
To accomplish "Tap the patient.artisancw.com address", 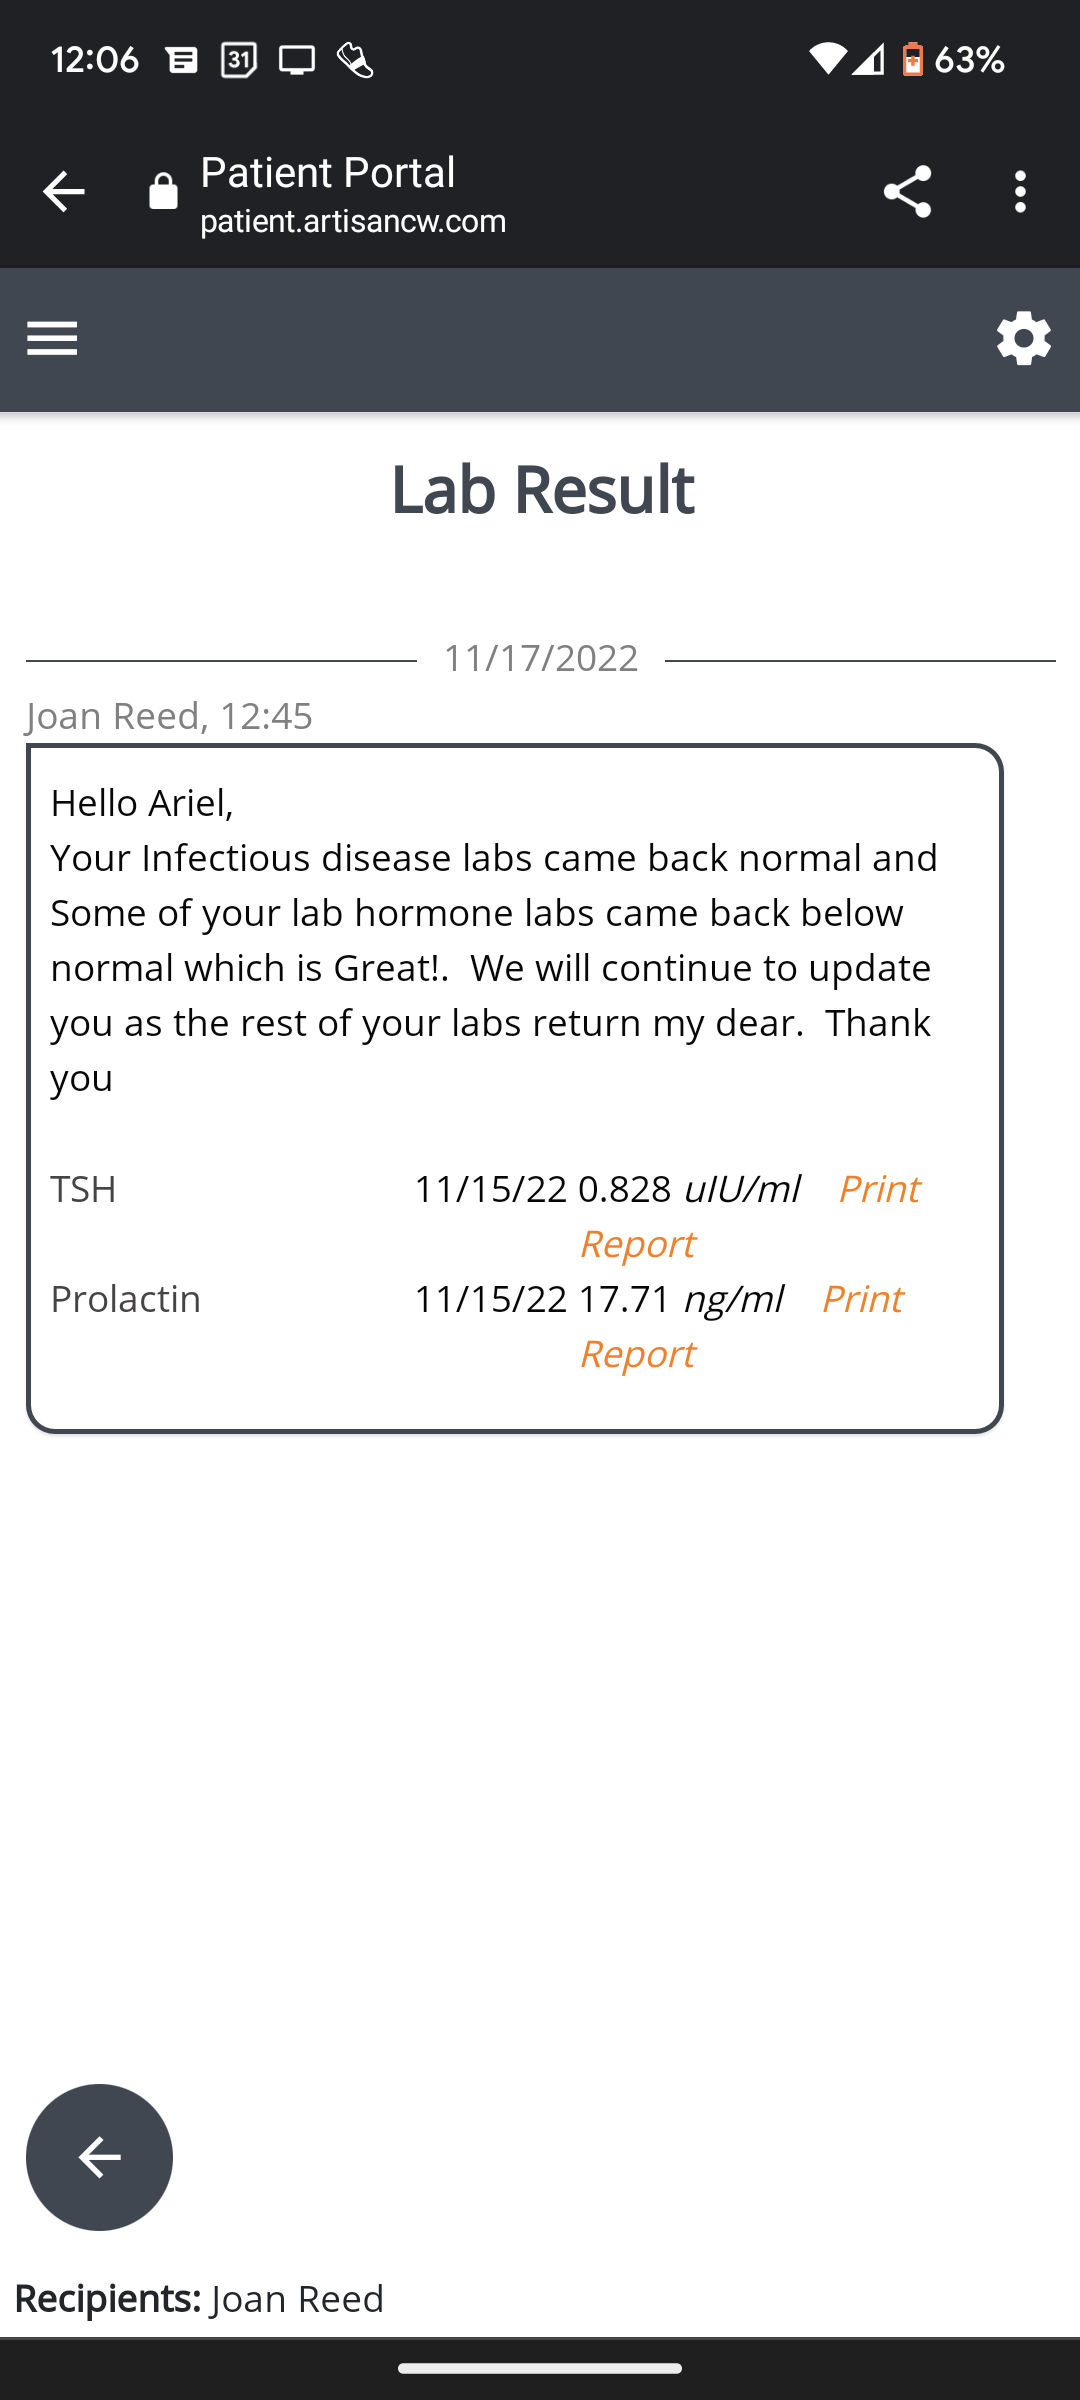I will (x=353, y=221).
